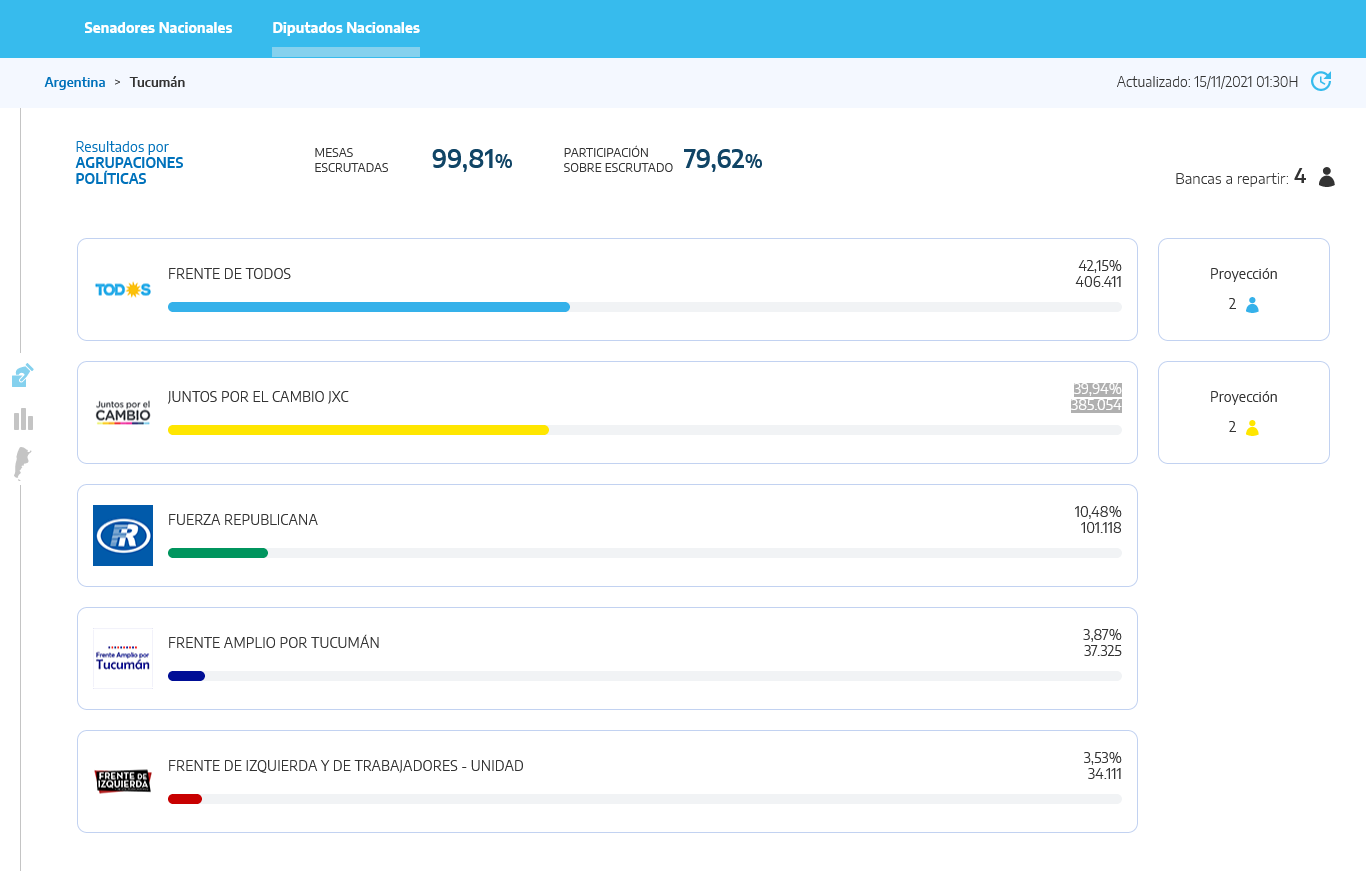The image size is (1366, 871).
Task: Go to Argentina breadcrumb link
Action: [75, 82]
